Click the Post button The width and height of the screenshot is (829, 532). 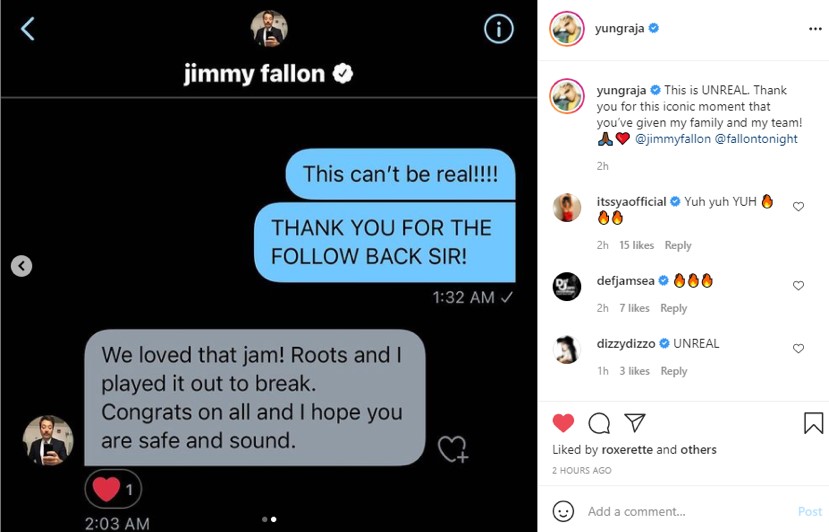tap(809, 511)
